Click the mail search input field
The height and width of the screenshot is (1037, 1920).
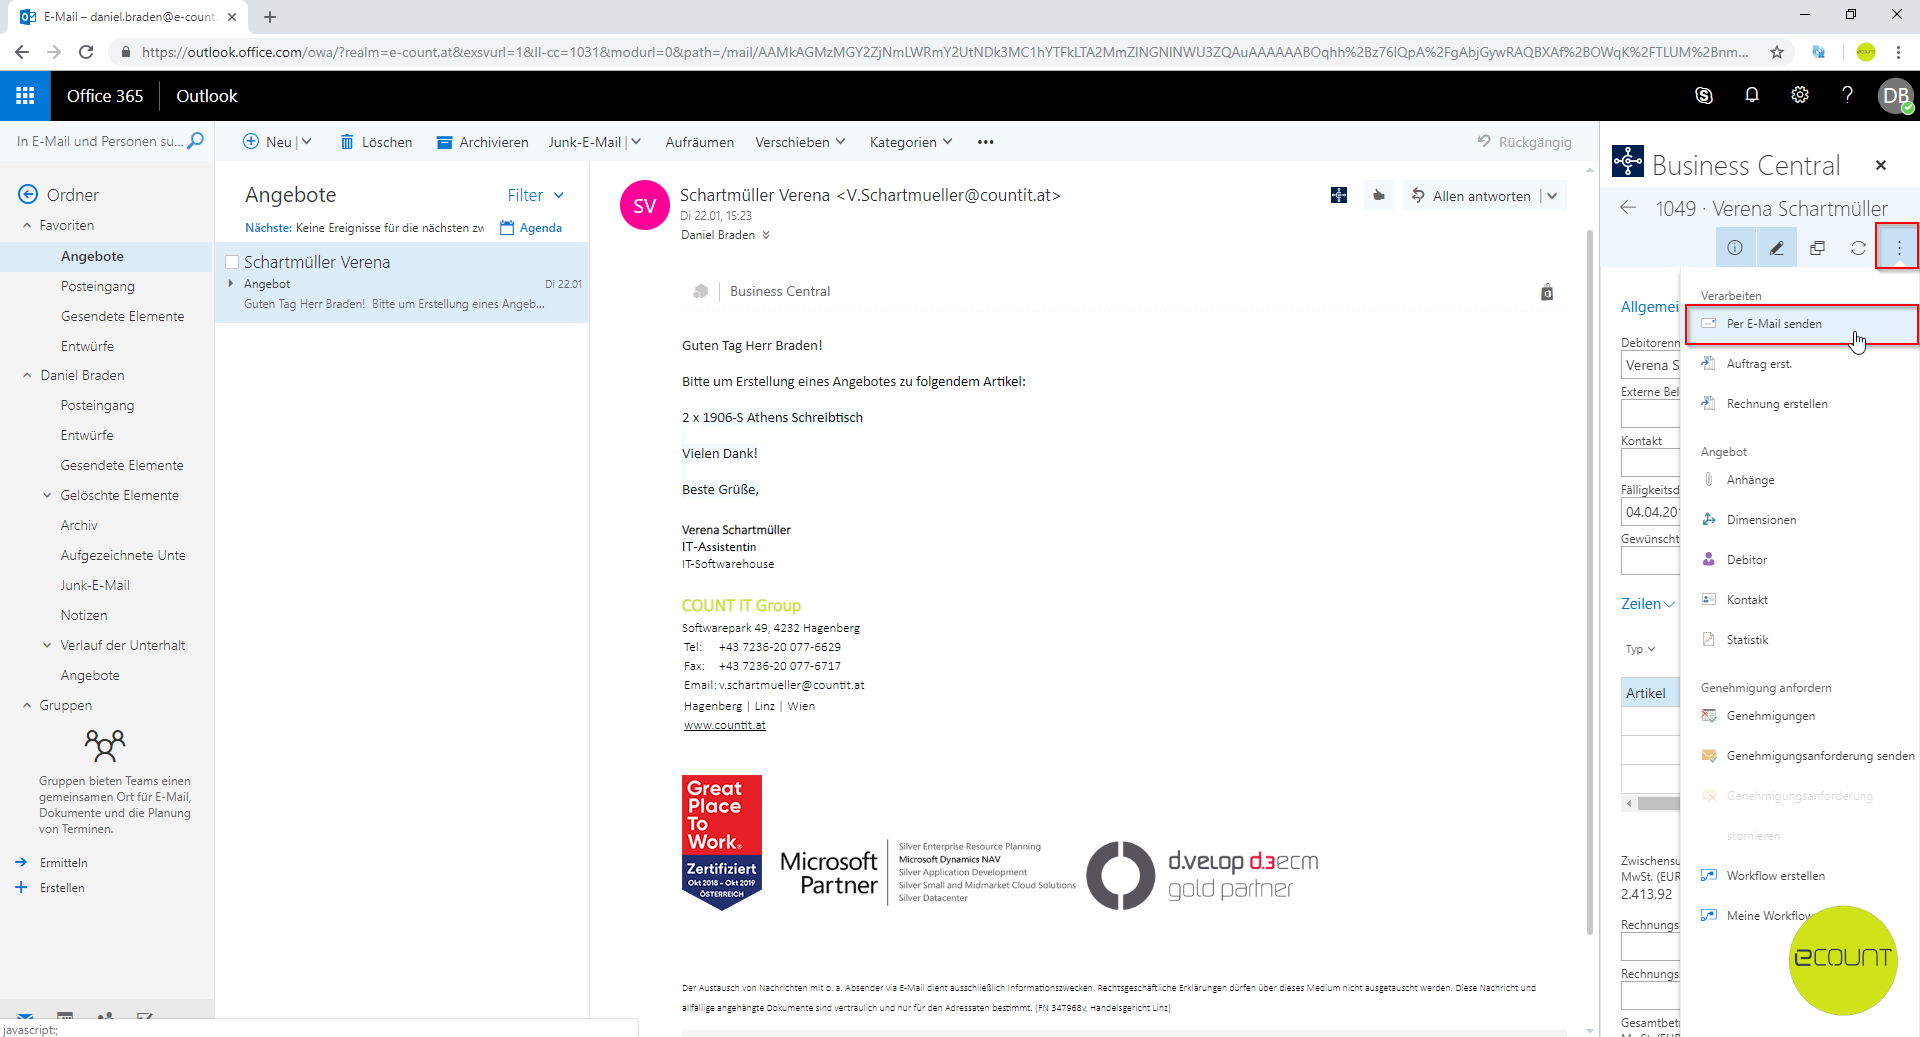point(100,141)
